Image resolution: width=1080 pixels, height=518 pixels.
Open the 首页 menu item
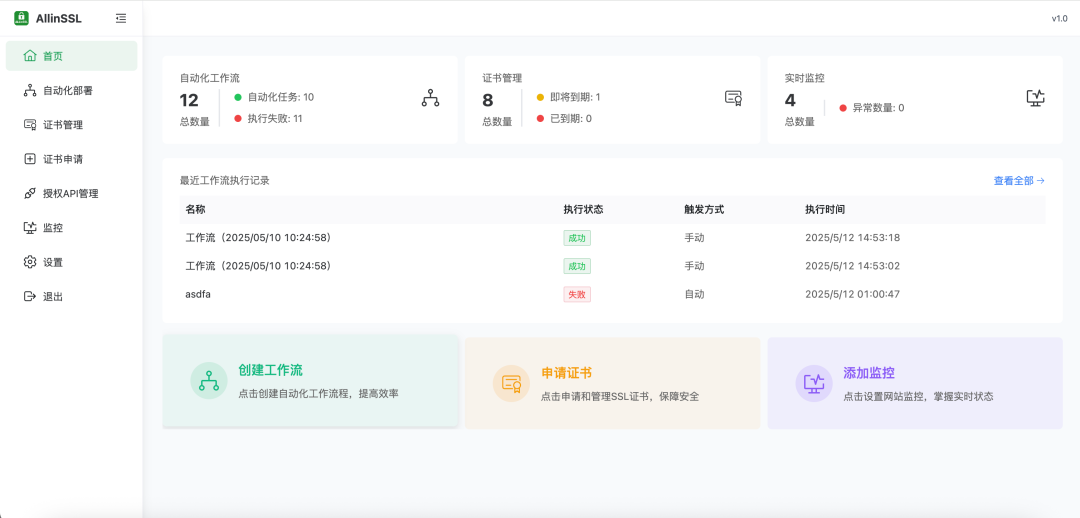(72, 56)
